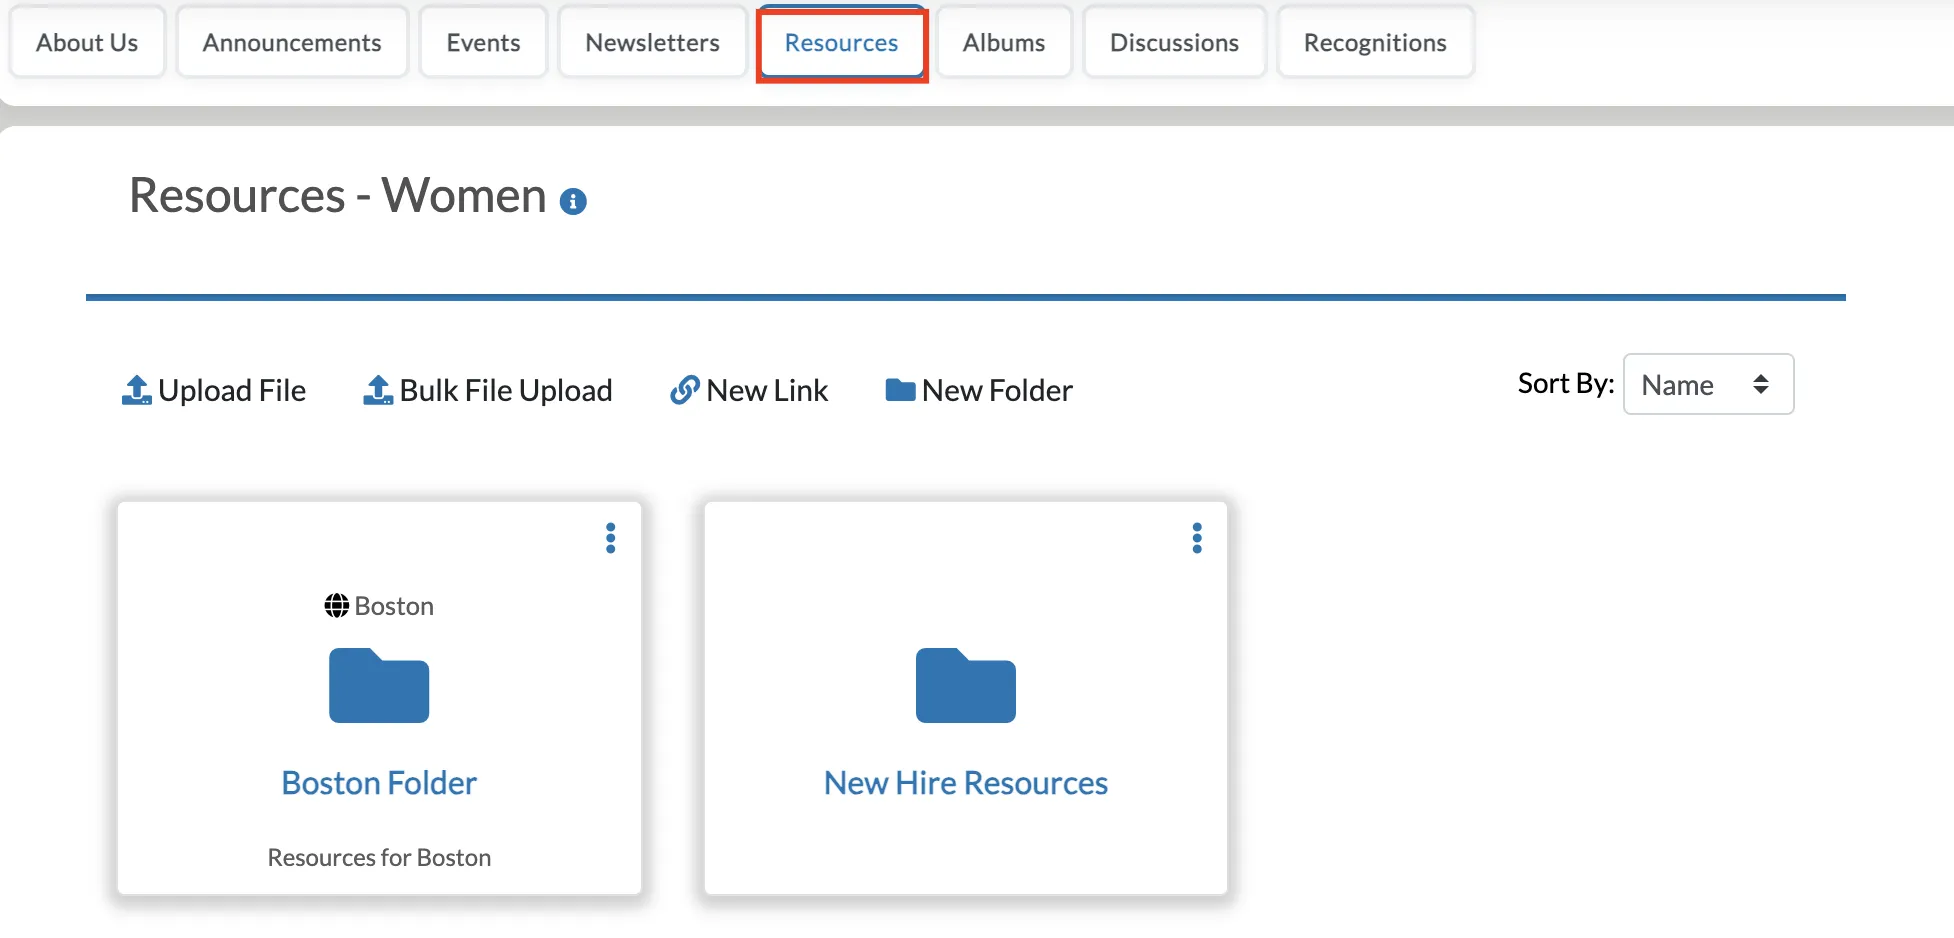Click the Boston Folder folder icon

coord(379,686)
